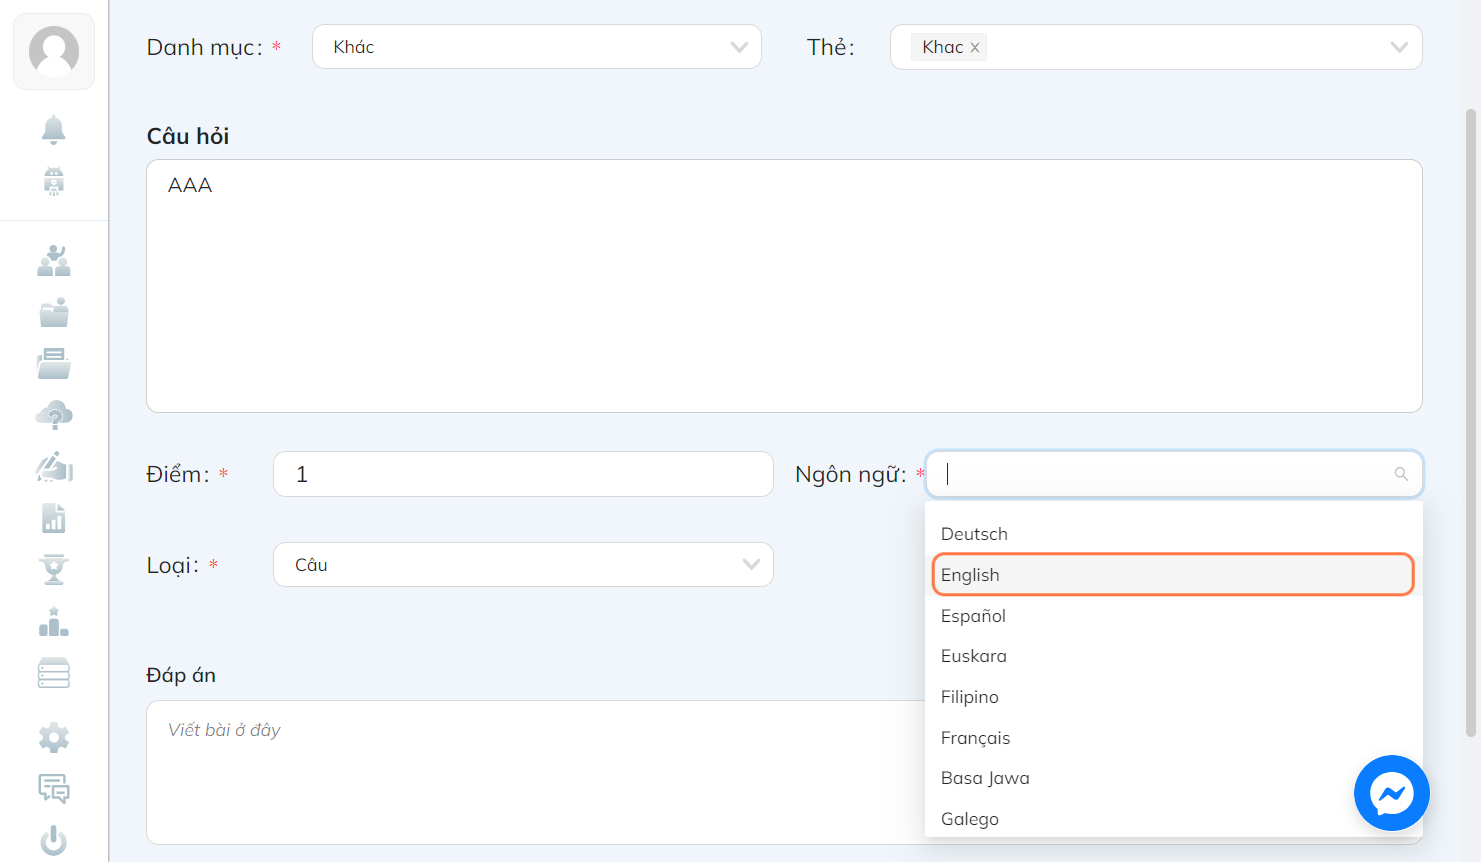The height and width of the screenshot is (862, 1481).
Task: Open the bar chart report icon
Action: 54,518
